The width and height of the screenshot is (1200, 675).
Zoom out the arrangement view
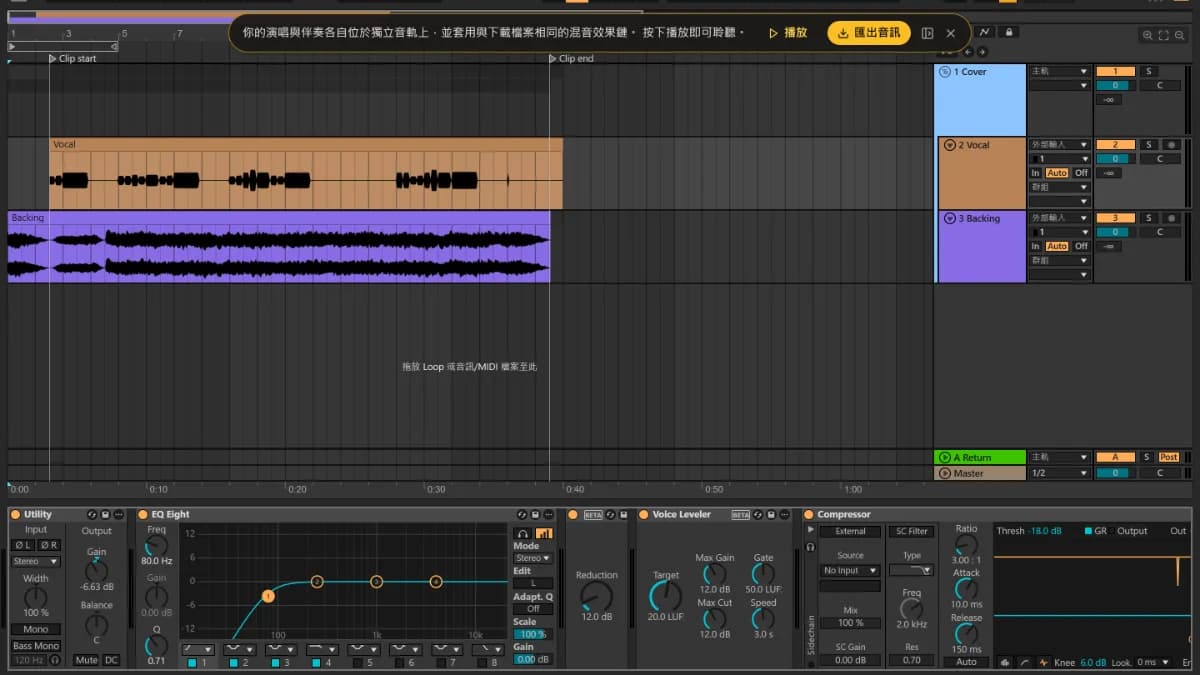1180,36
